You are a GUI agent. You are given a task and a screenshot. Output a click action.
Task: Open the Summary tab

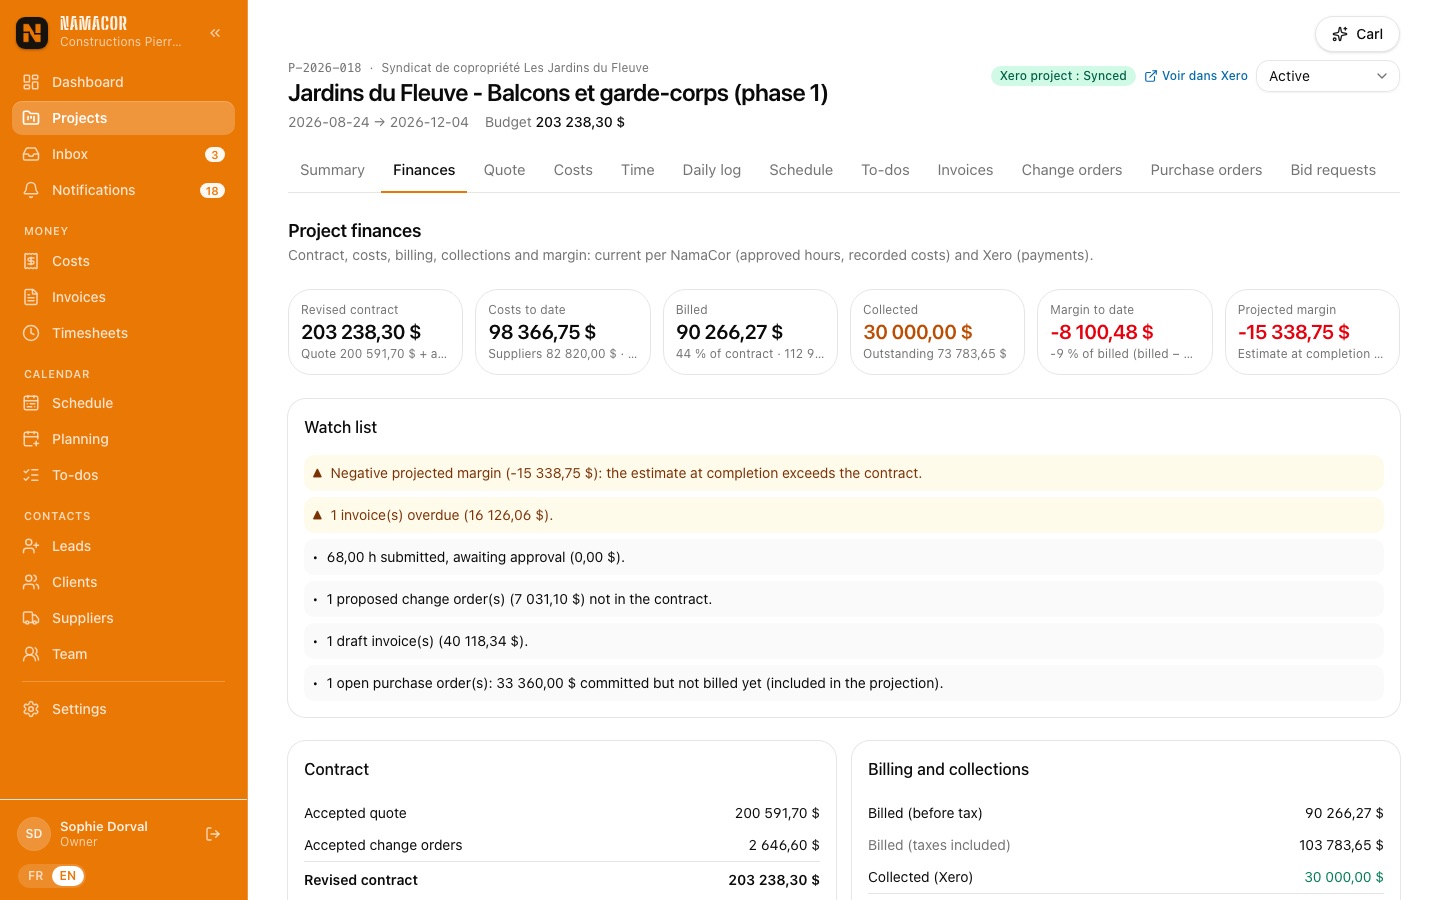(332, 170)
